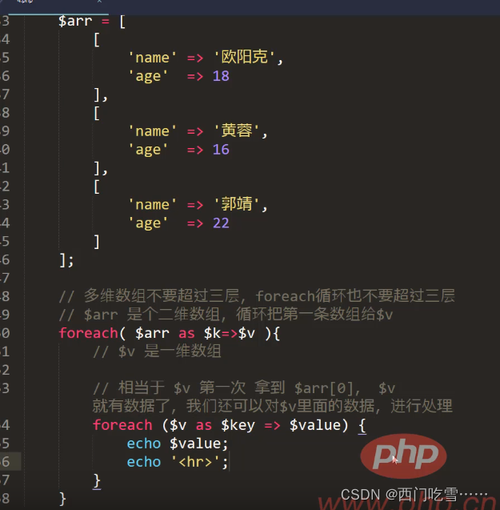The height and width of the screenshot is (510, 500).
Task: Click $arr inside the outer foreach parentheses
Action: [x=152, y=333]
